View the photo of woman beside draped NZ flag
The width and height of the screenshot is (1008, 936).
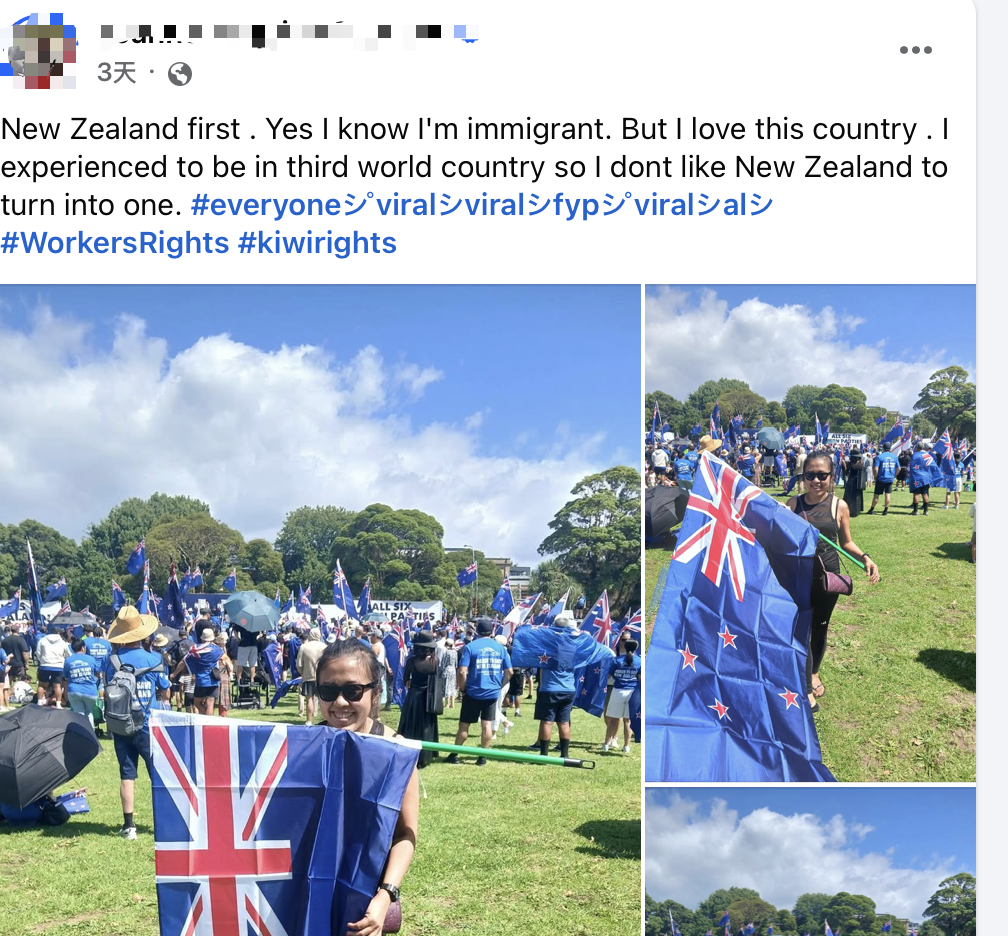tap(810, 533)
